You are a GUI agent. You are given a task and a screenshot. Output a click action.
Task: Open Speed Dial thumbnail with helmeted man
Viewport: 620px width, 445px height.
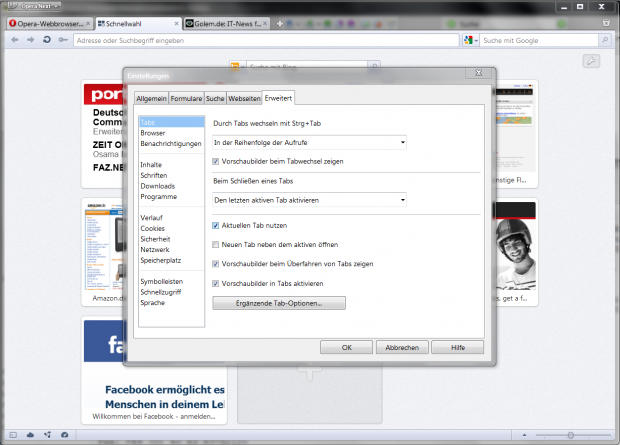click(x=516, y=252)
